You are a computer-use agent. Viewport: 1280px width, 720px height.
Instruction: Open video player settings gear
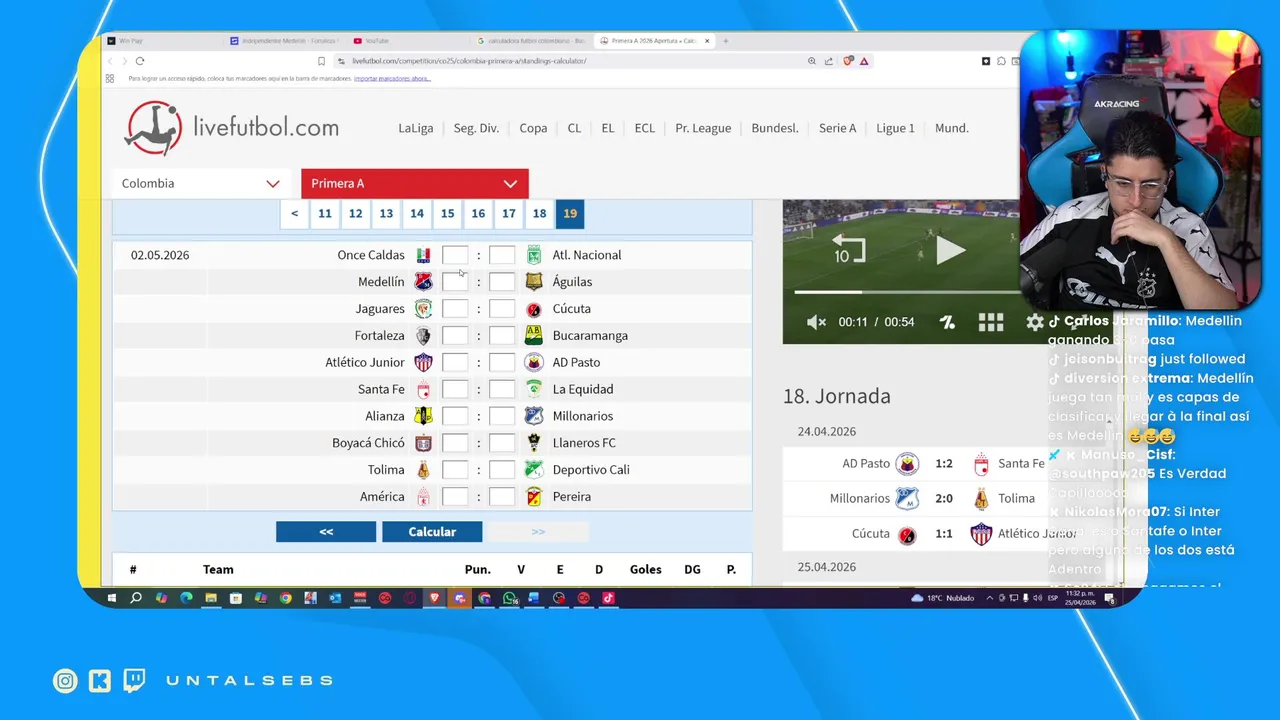(x=1035, y=322)
